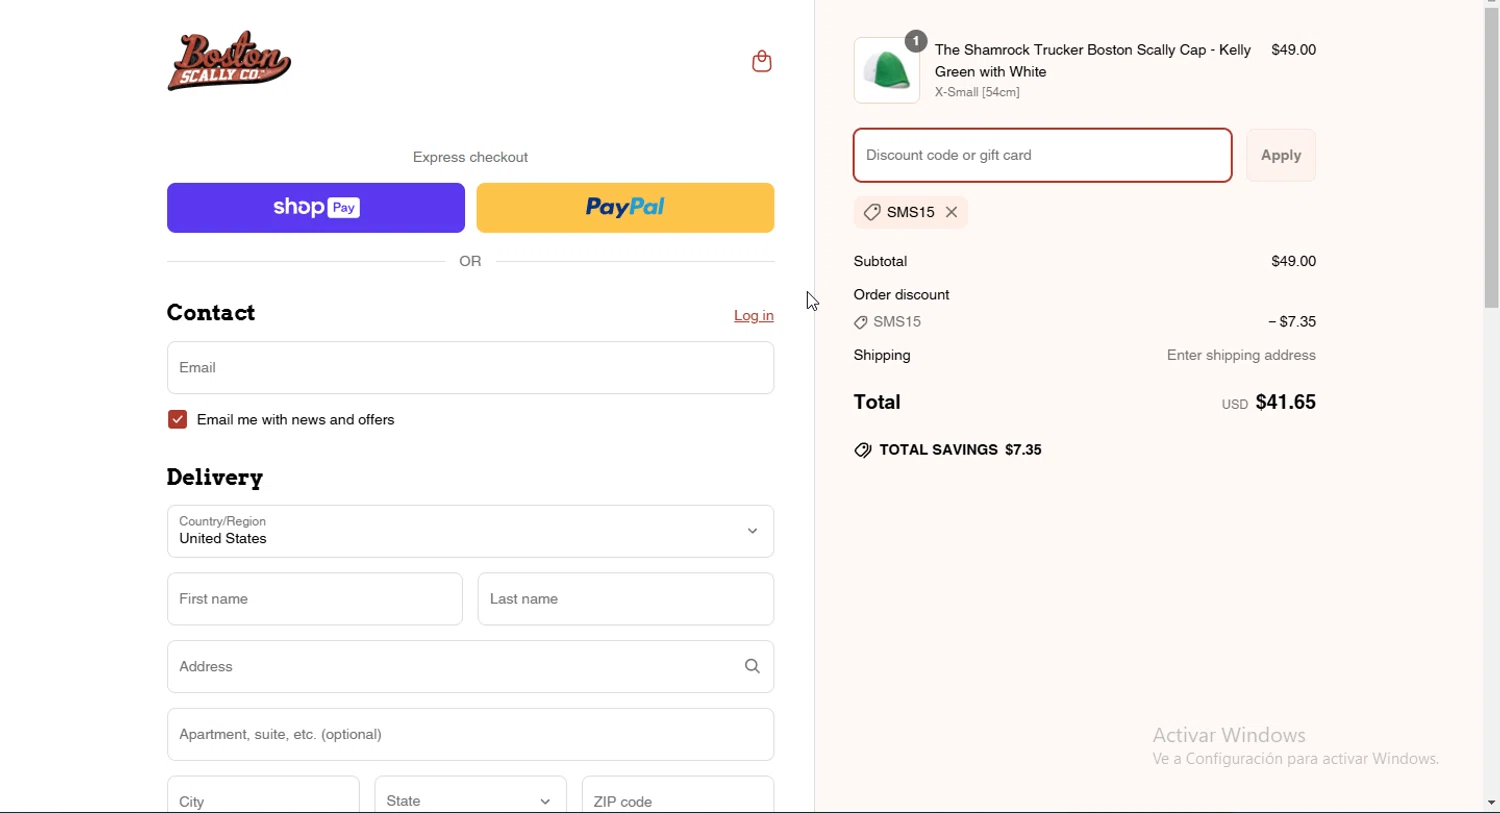
Task: Click the X-Small [54cm] size text
Action: pos(977,93)
